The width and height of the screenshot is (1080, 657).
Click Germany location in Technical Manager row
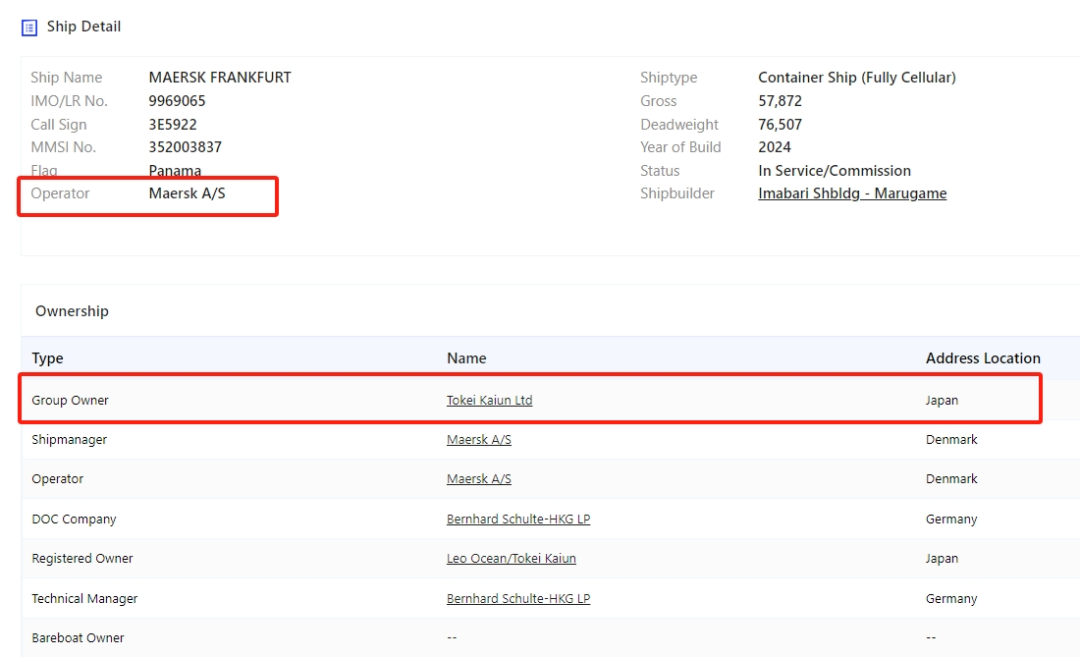[x=951, y=598]
